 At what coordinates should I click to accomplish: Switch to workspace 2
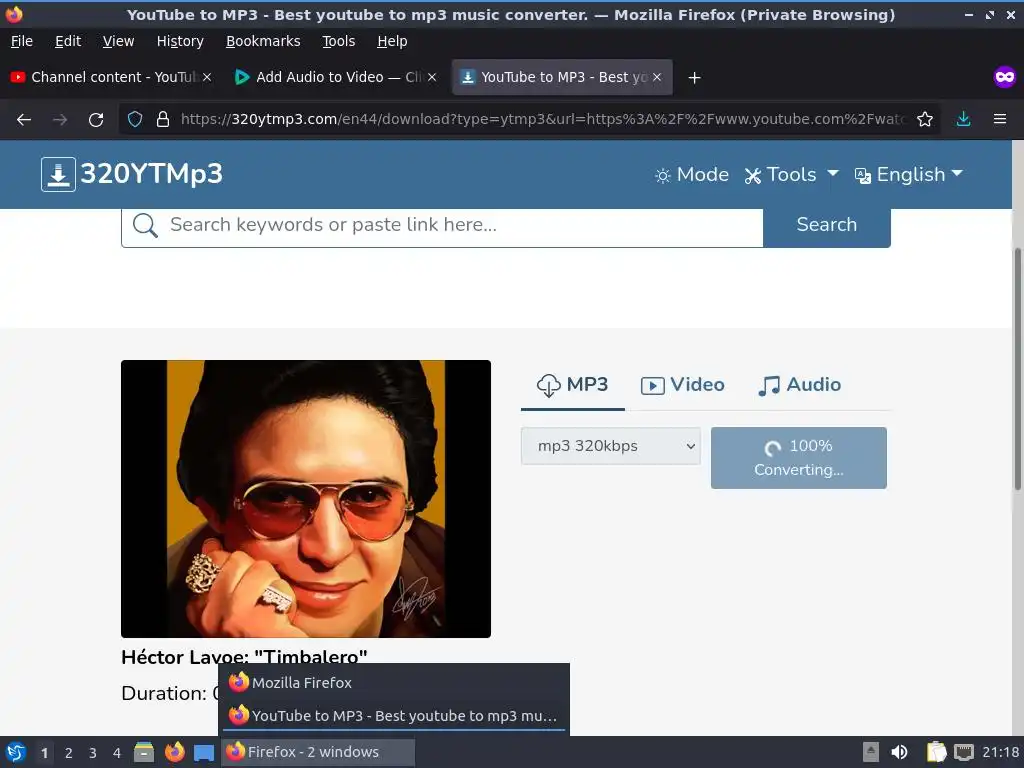click(69, 753)
